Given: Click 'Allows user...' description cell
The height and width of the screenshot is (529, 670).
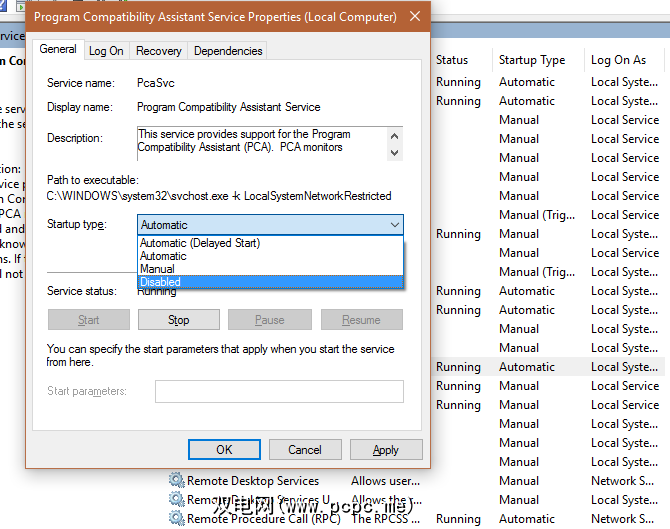Looking at the screenshot, I should [385, 481].
